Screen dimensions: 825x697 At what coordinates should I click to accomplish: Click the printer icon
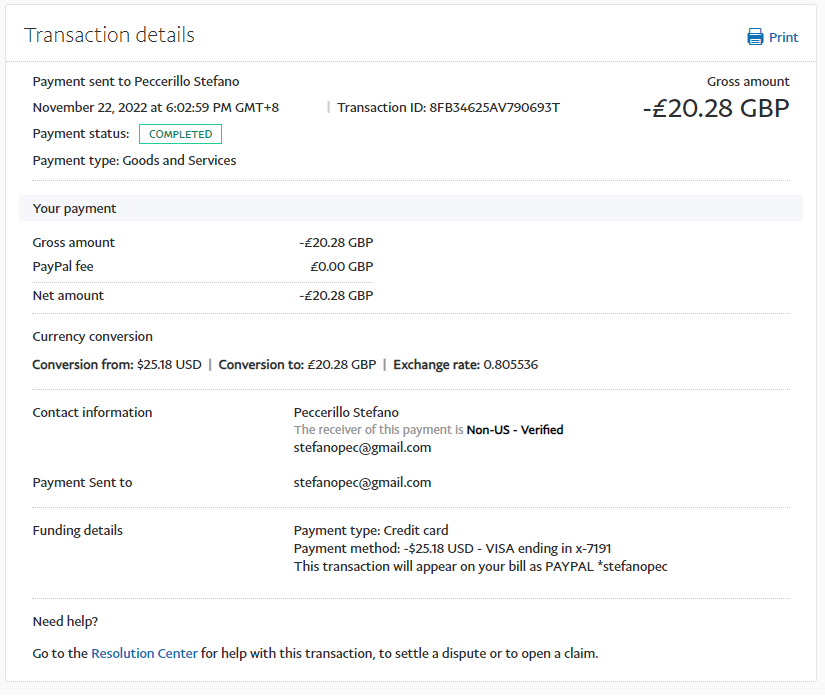755,37
